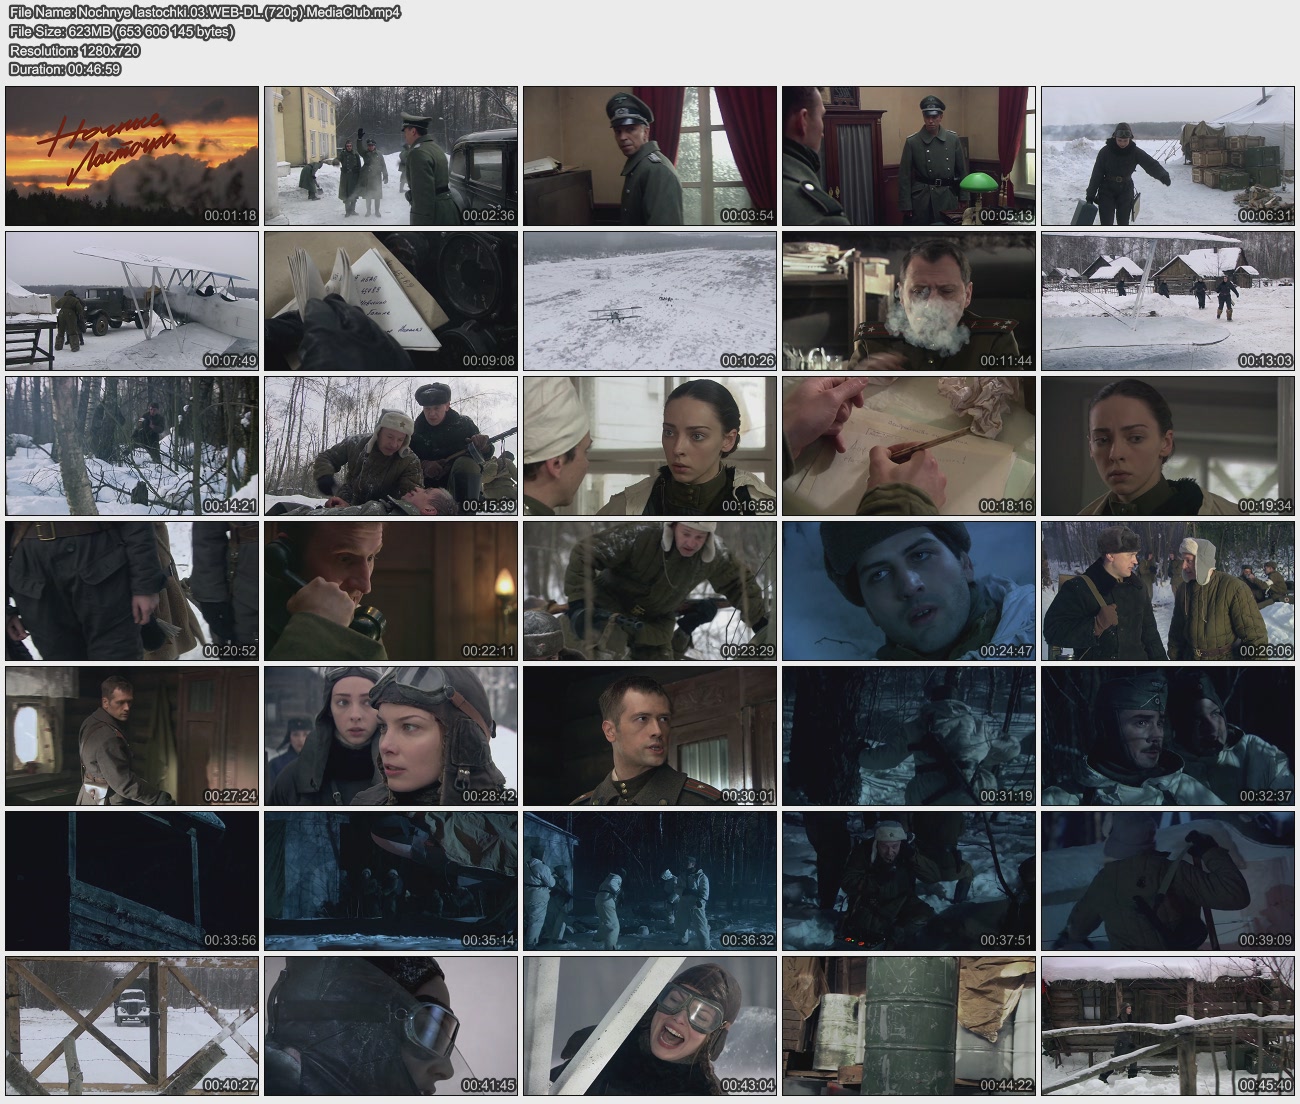Click the green desk lamp frame at 00:05:13
Screen dimensions: 1300x1104
click(909, 156)
